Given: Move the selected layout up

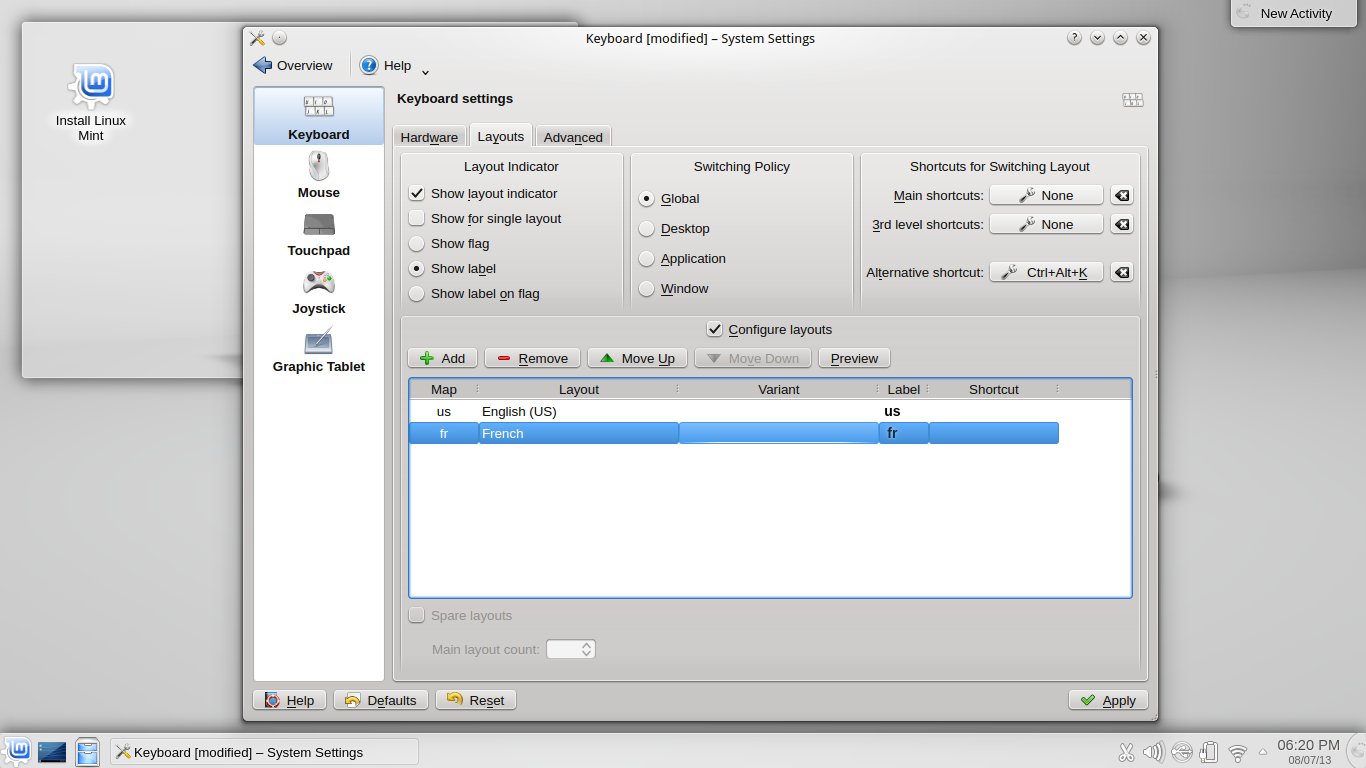Looking at the screenshot, I should [637, 358].
